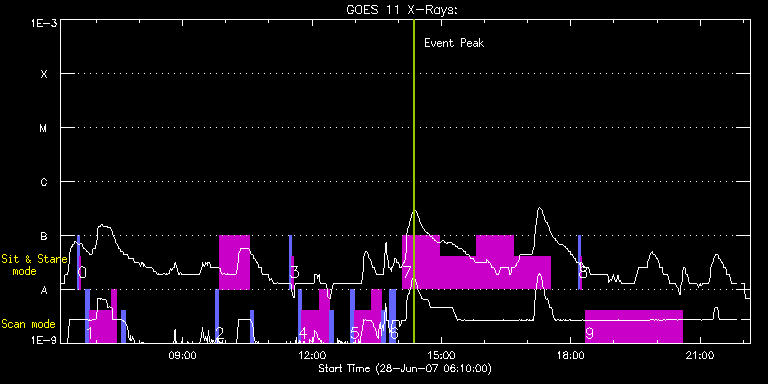Click the 'GOES 11 X-Rays:' title
Screen dimensions: 768x384
tap(402, 10)
